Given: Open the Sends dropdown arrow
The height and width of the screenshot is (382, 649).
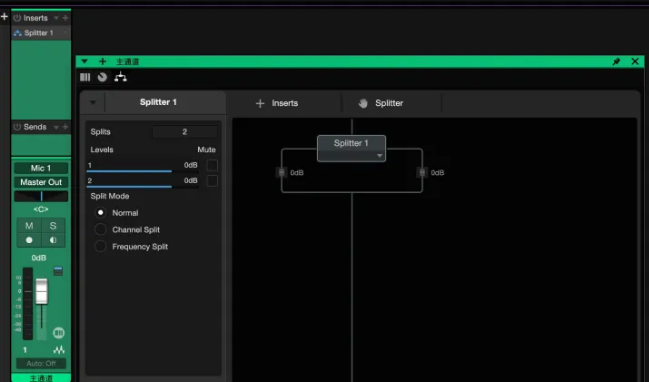Looking at the screenshot, I should [x=56, y=127].
